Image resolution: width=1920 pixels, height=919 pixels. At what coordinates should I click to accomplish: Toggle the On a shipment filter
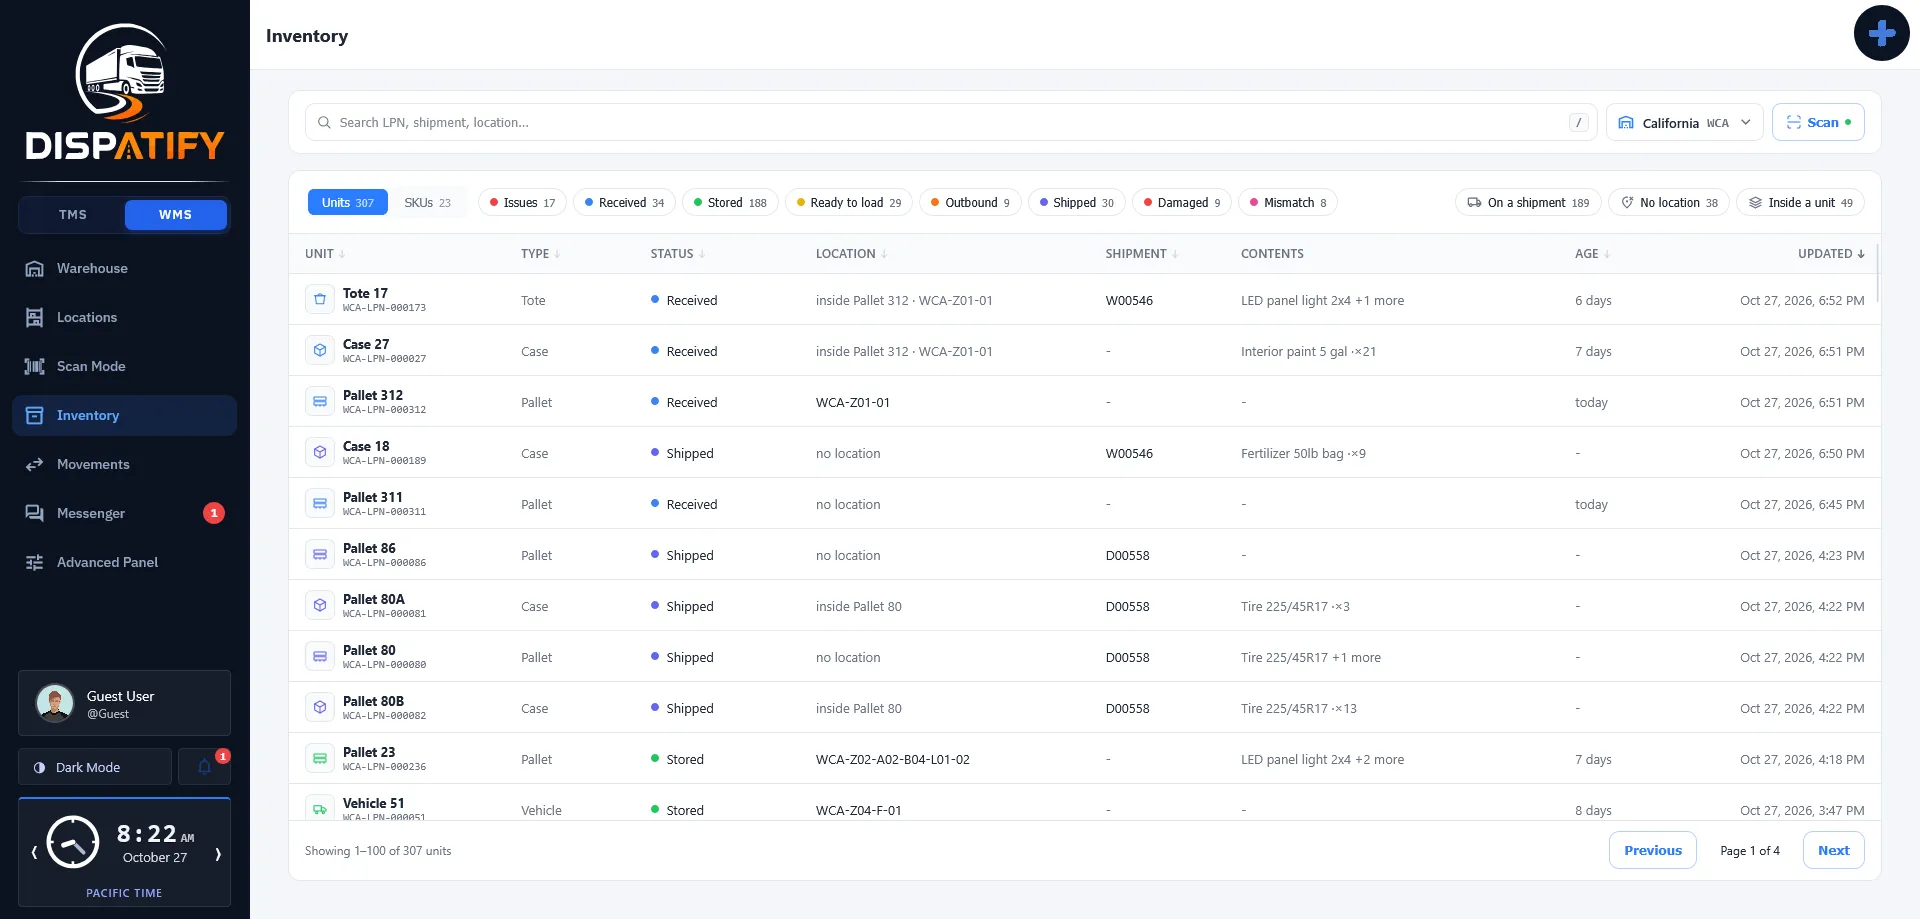pyautogui.click(x=1528, y=202)
